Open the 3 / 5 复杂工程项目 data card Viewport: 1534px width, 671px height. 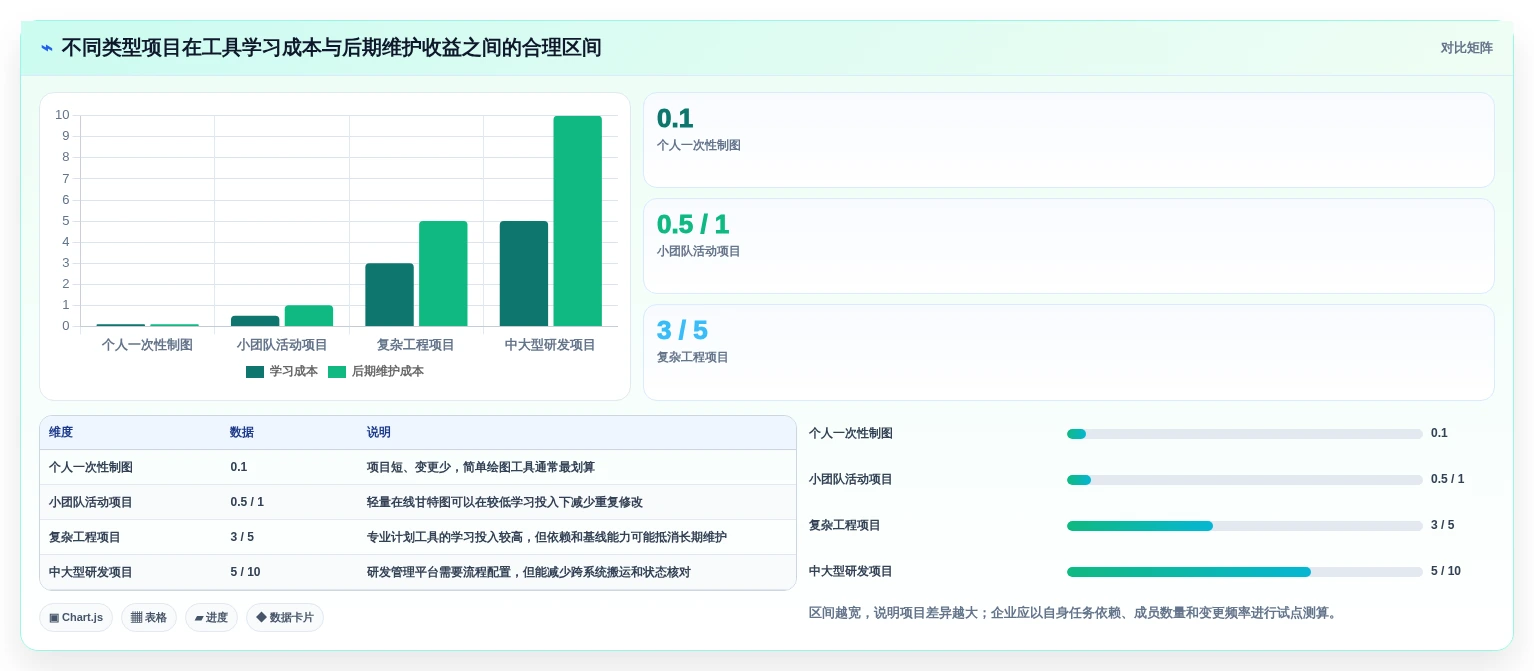(x=1068, y=352)
